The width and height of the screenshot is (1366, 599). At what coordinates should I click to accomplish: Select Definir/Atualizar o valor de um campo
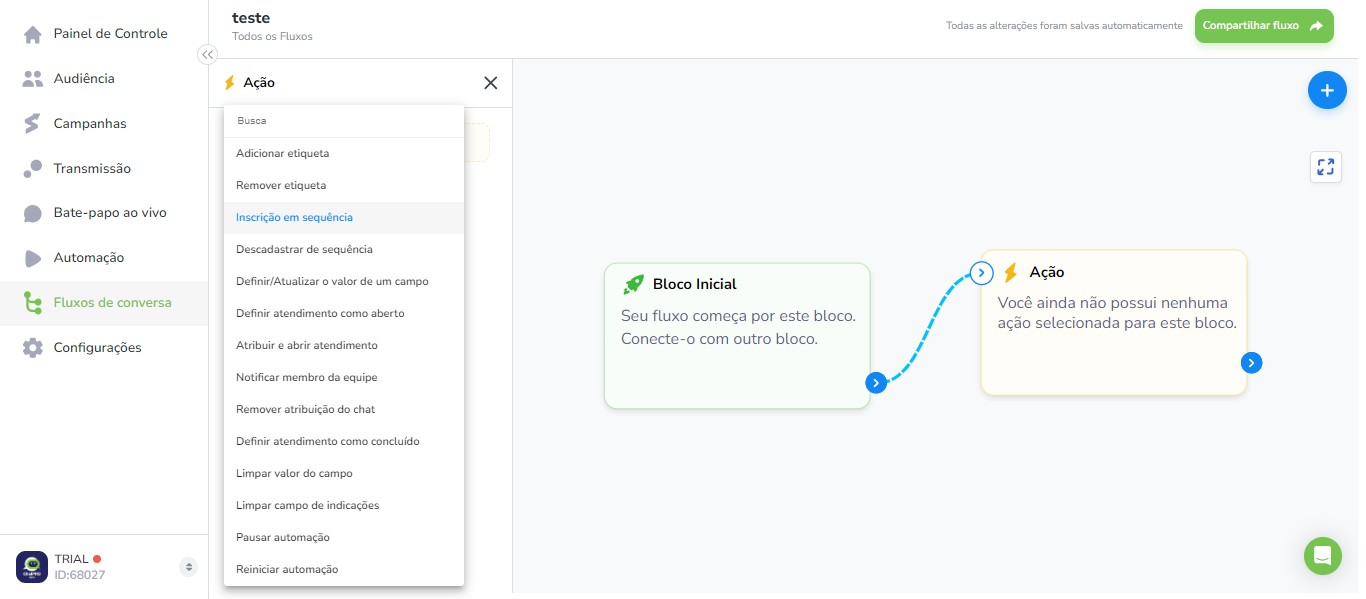click(344, 282)
